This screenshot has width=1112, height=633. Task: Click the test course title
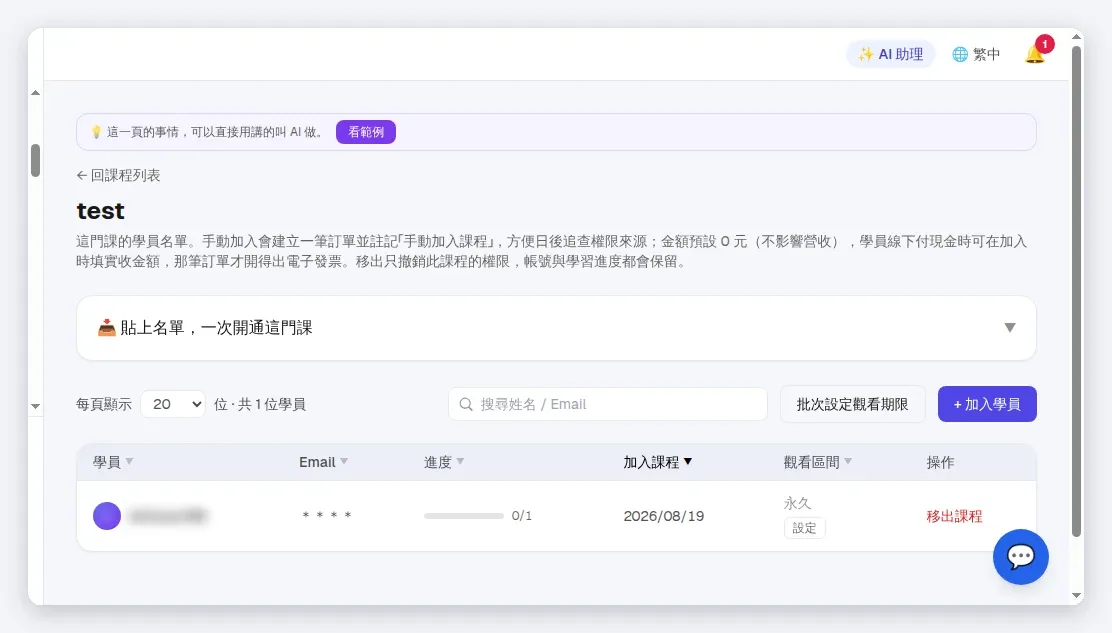coord(100,211)
